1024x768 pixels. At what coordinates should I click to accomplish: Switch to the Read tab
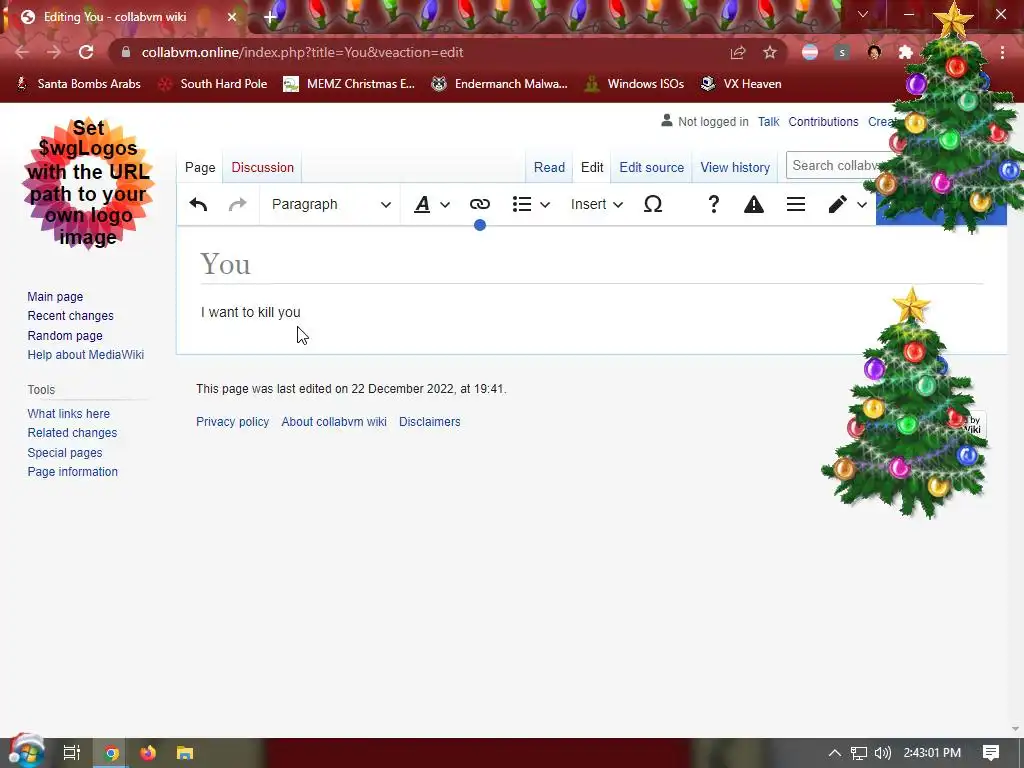(x=549, y=167)
